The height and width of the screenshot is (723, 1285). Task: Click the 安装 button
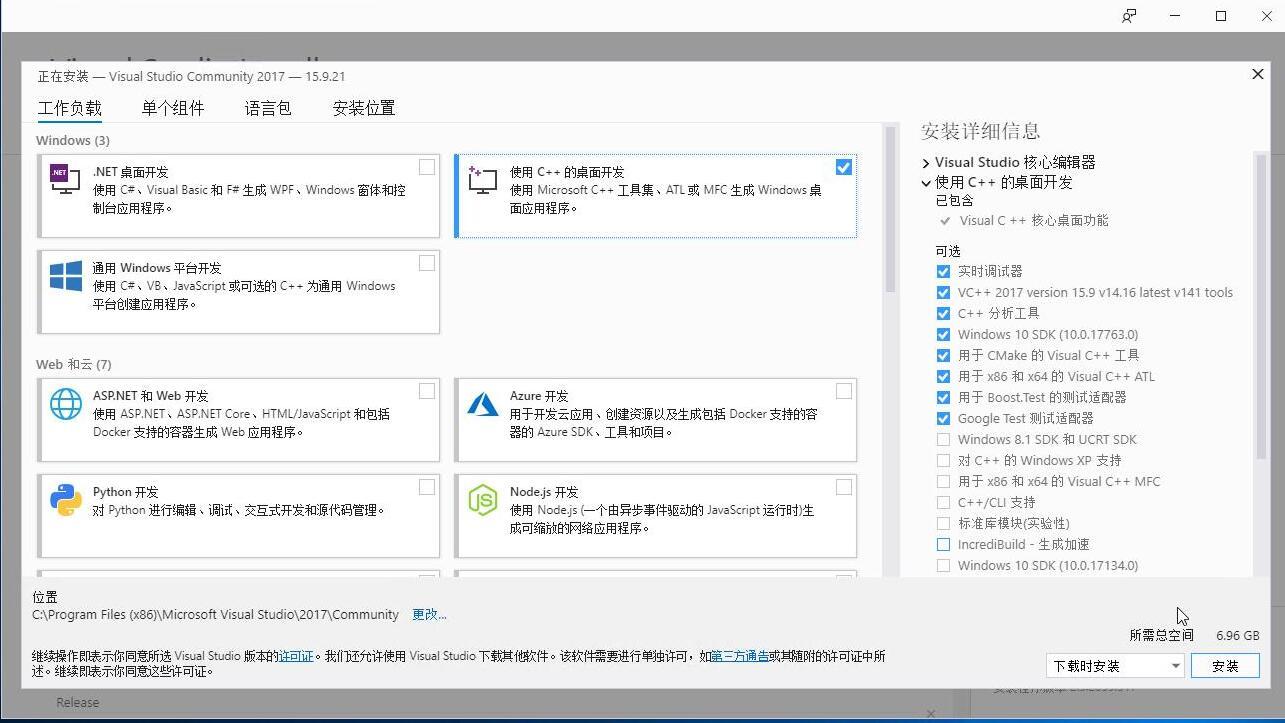[1225, 666]
